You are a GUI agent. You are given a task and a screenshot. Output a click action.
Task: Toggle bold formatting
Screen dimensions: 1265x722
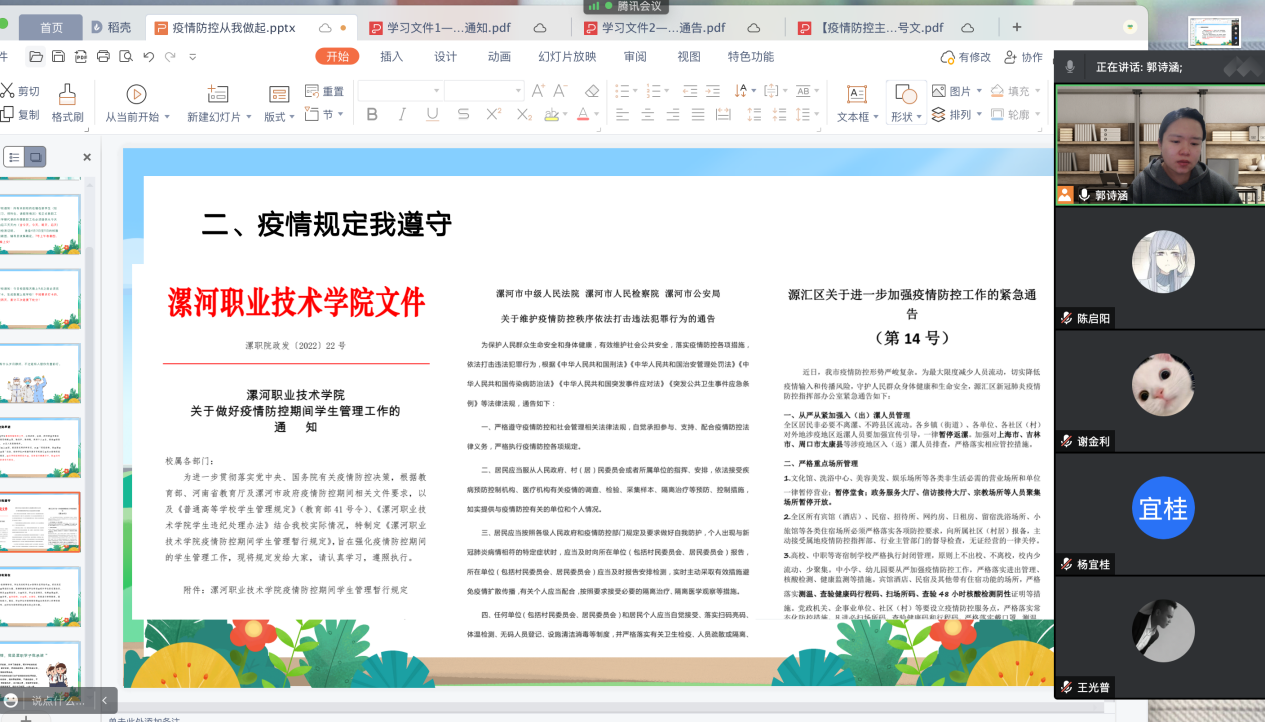click(x=372, y=115)
